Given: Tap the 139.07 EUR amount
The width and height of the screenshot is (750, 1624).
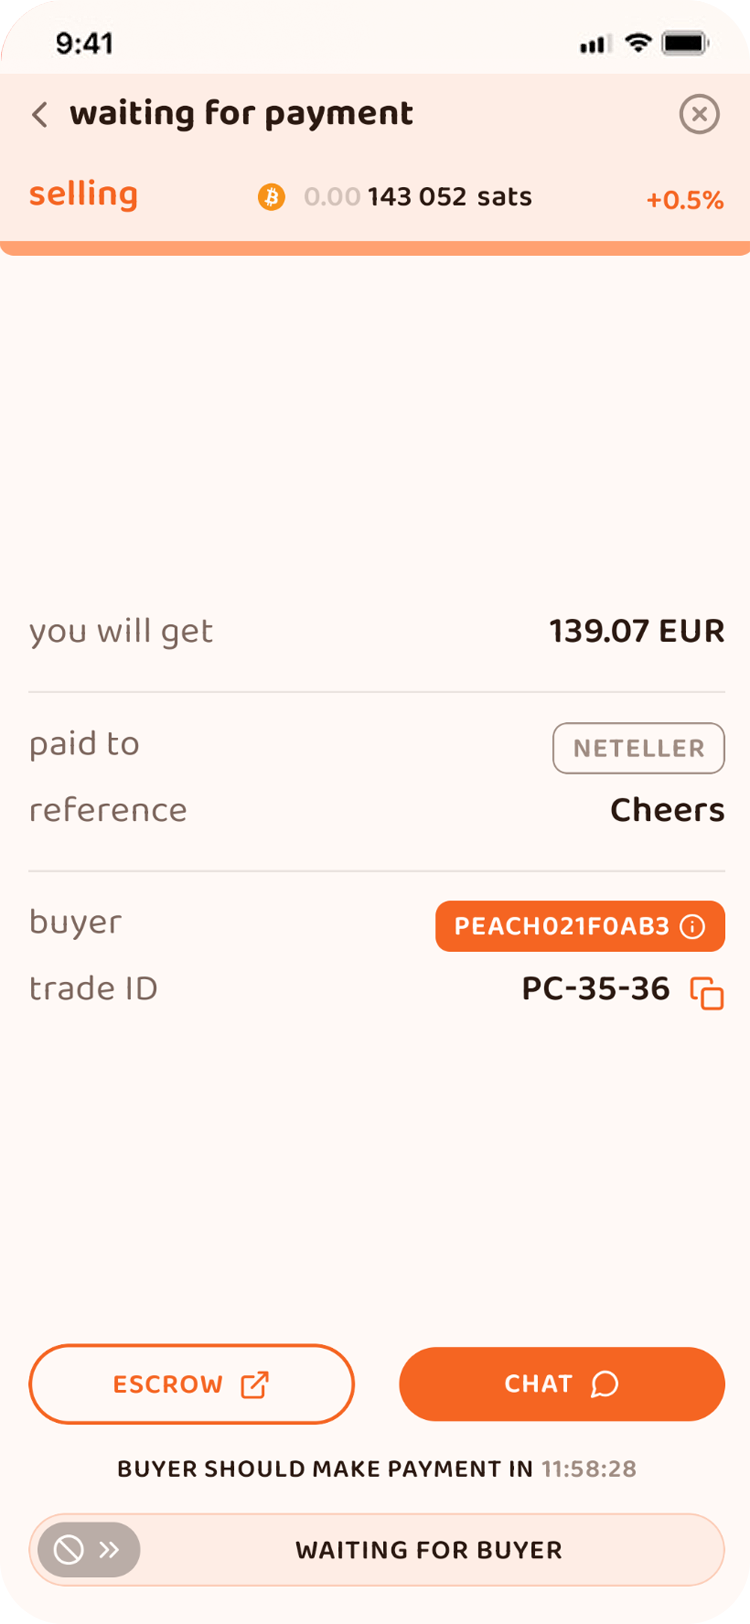Looking at the screenshot, I should (x=637, y=631).
